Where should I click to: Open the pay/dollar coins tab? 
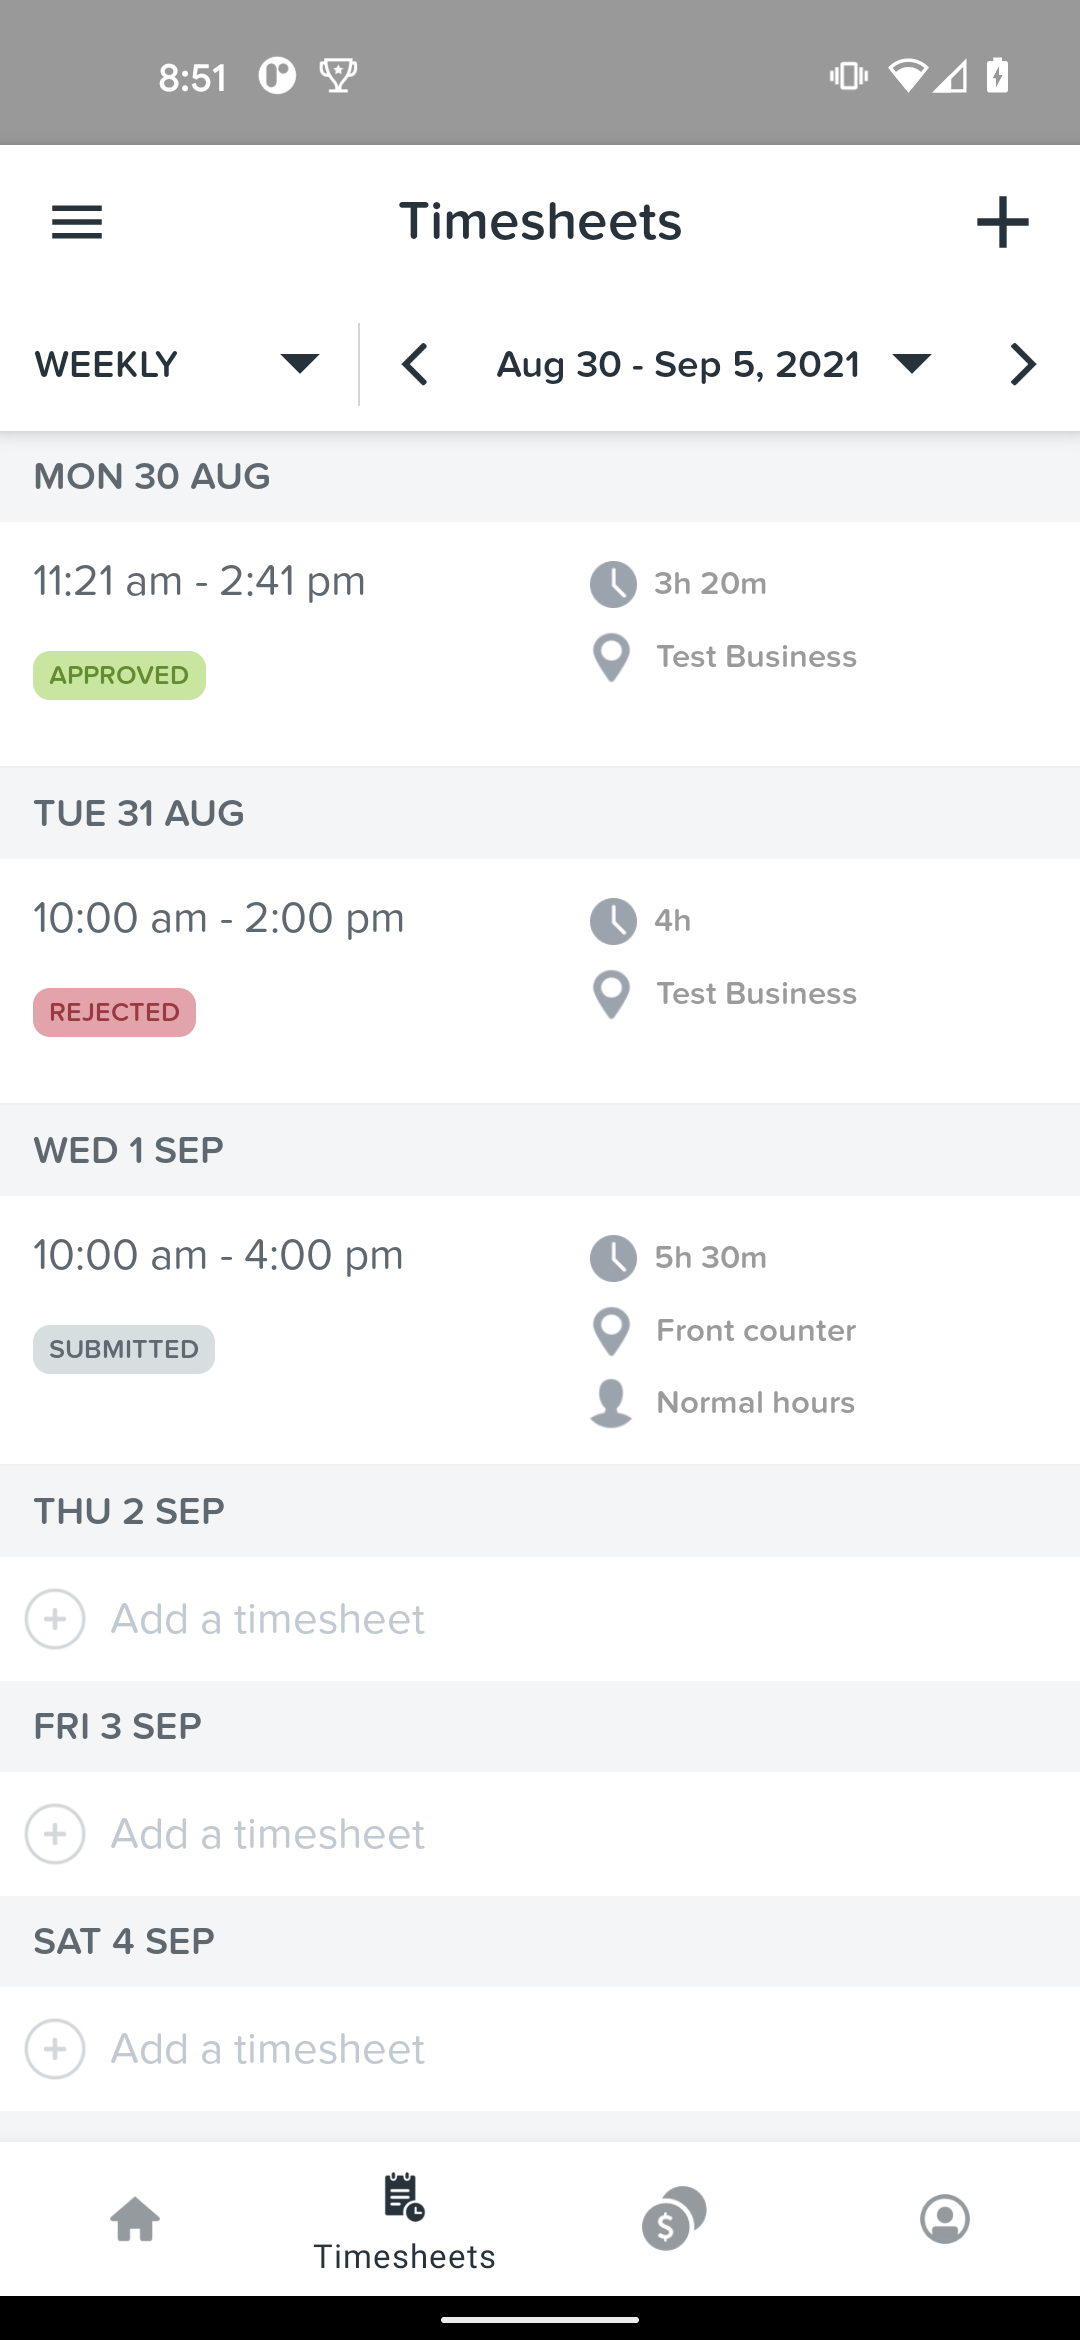674,2219
